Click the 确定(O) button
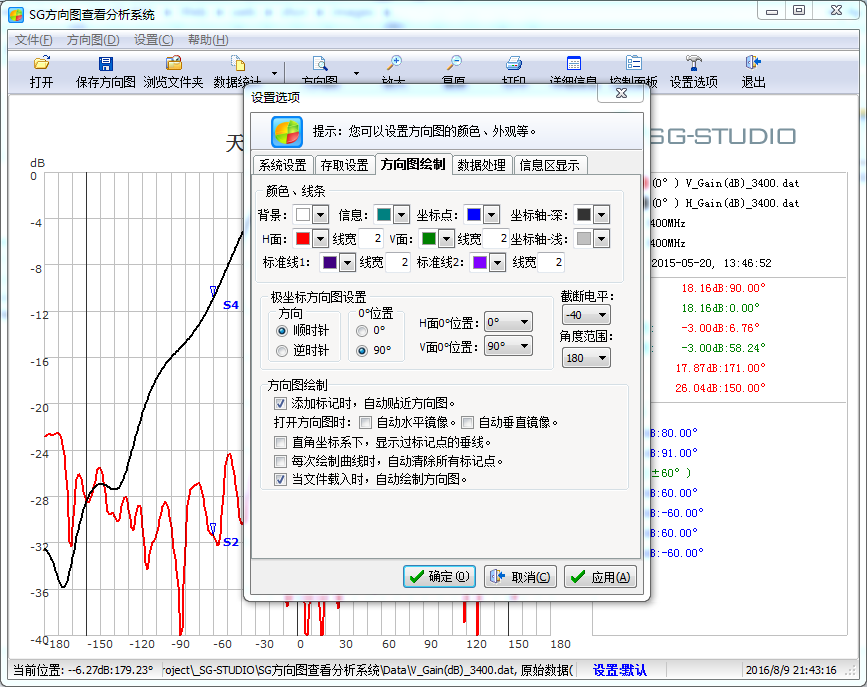This screenshot has height=687, width=867. point(440,576)
